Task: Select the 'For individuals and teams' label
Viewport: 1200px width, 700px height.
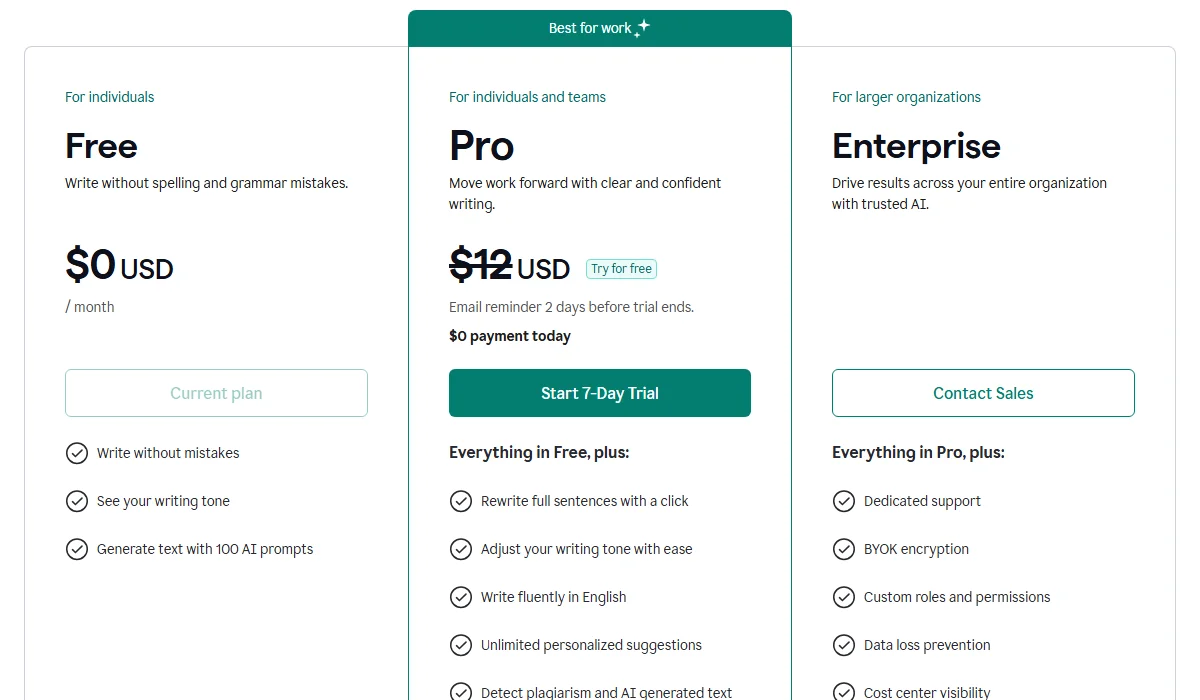Action: 527,97
